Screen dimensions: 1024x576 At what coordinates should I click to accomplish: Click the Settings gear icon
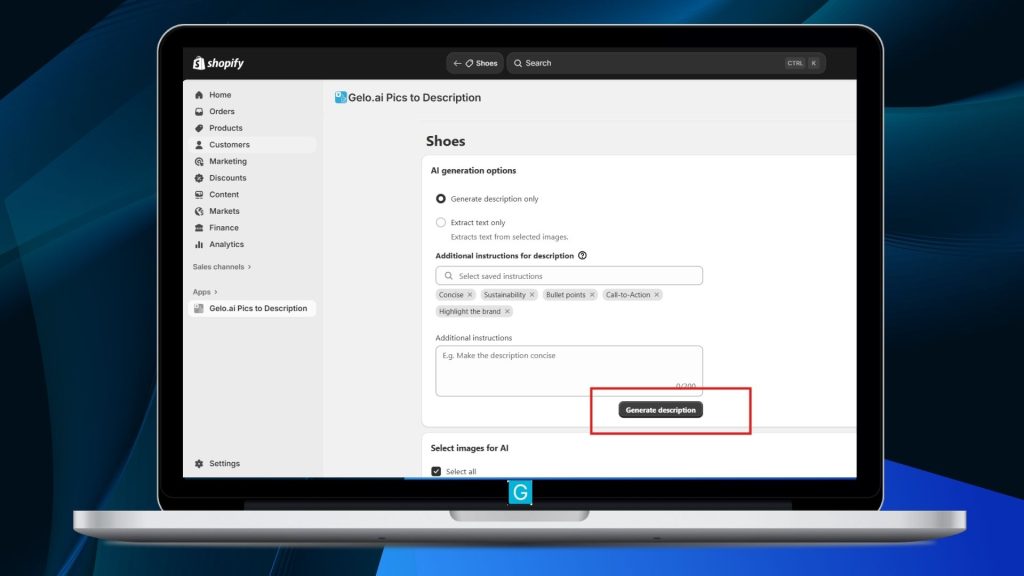coord(199,464)
